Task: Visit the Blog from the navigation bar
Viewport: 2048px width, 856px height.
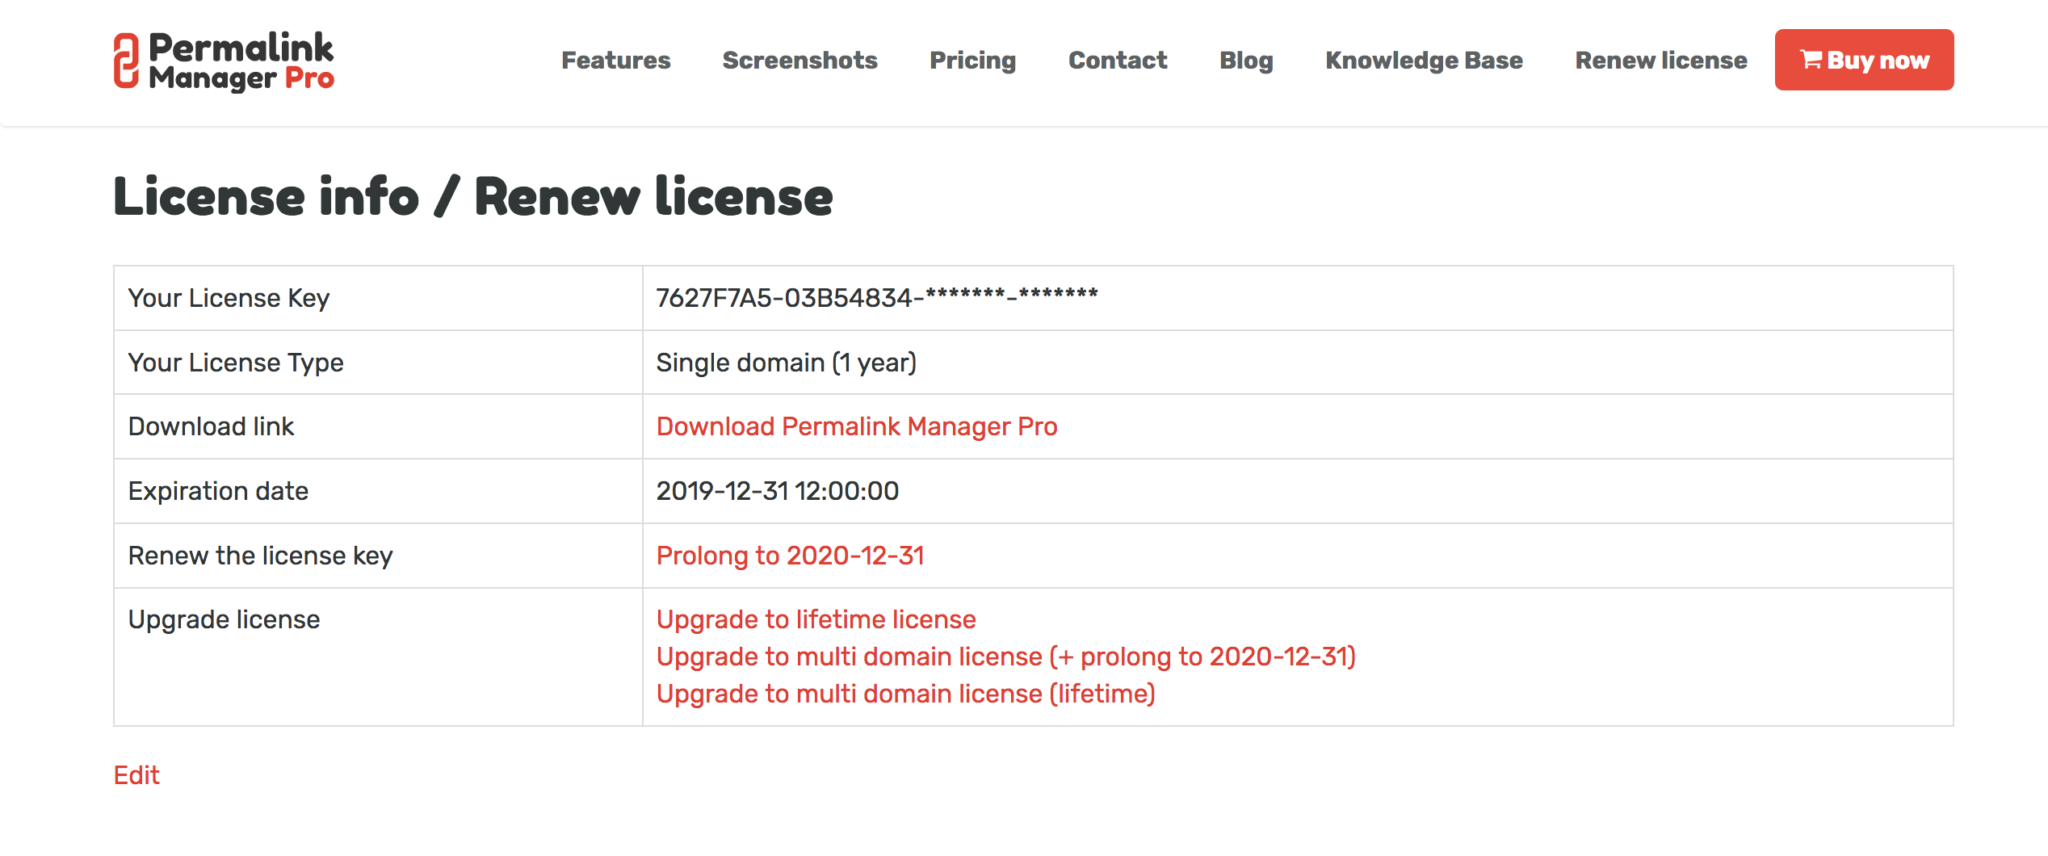Action: point(1246,60)
